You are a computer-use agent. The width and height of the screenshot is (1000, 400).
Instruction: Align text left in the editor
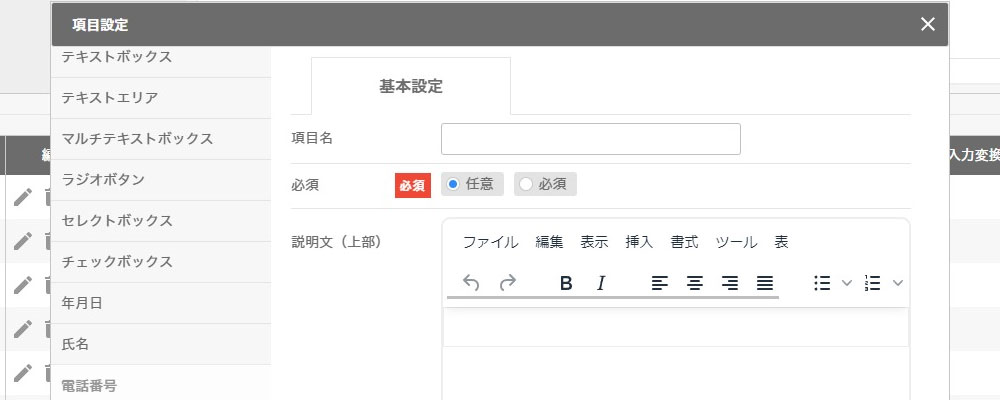pyautogui.click(x=659, y=283)
